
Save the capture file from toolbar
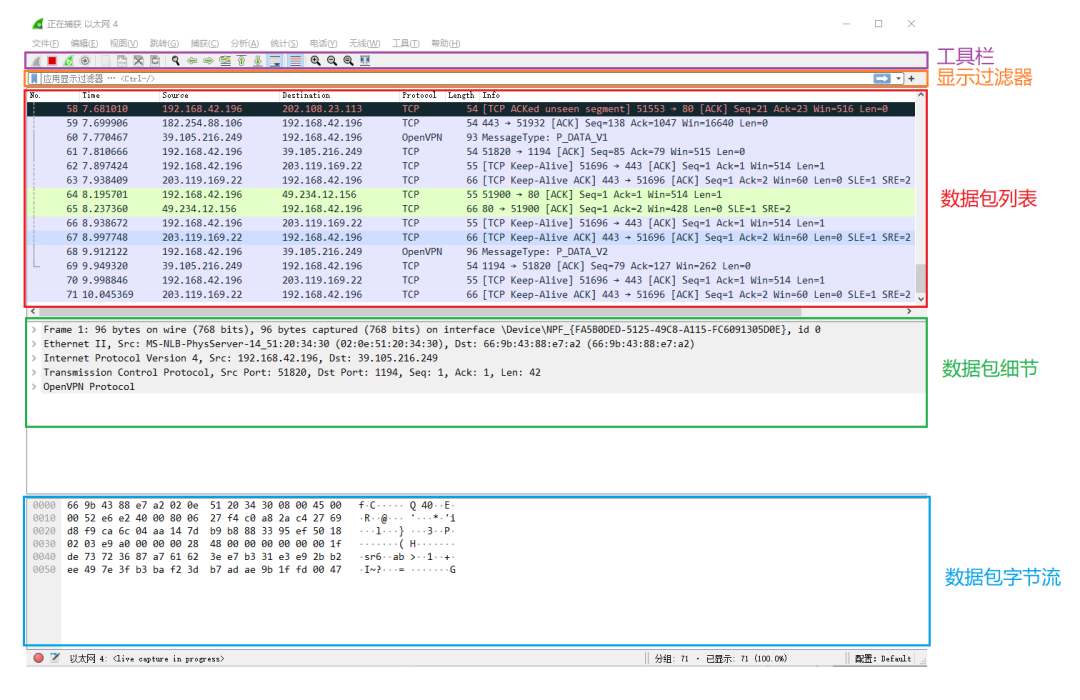[x=122, y=61]
